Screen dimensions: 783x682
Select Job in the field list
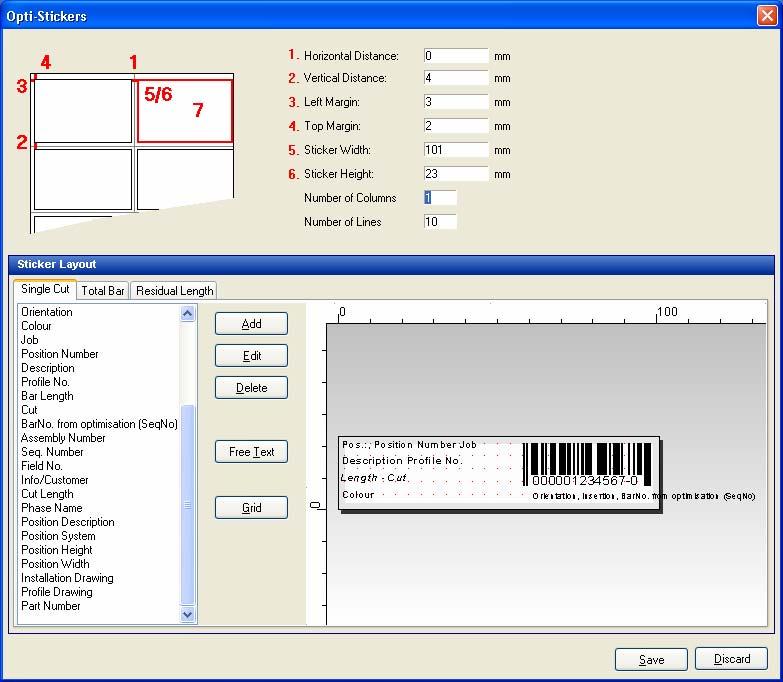click(29, 340)
